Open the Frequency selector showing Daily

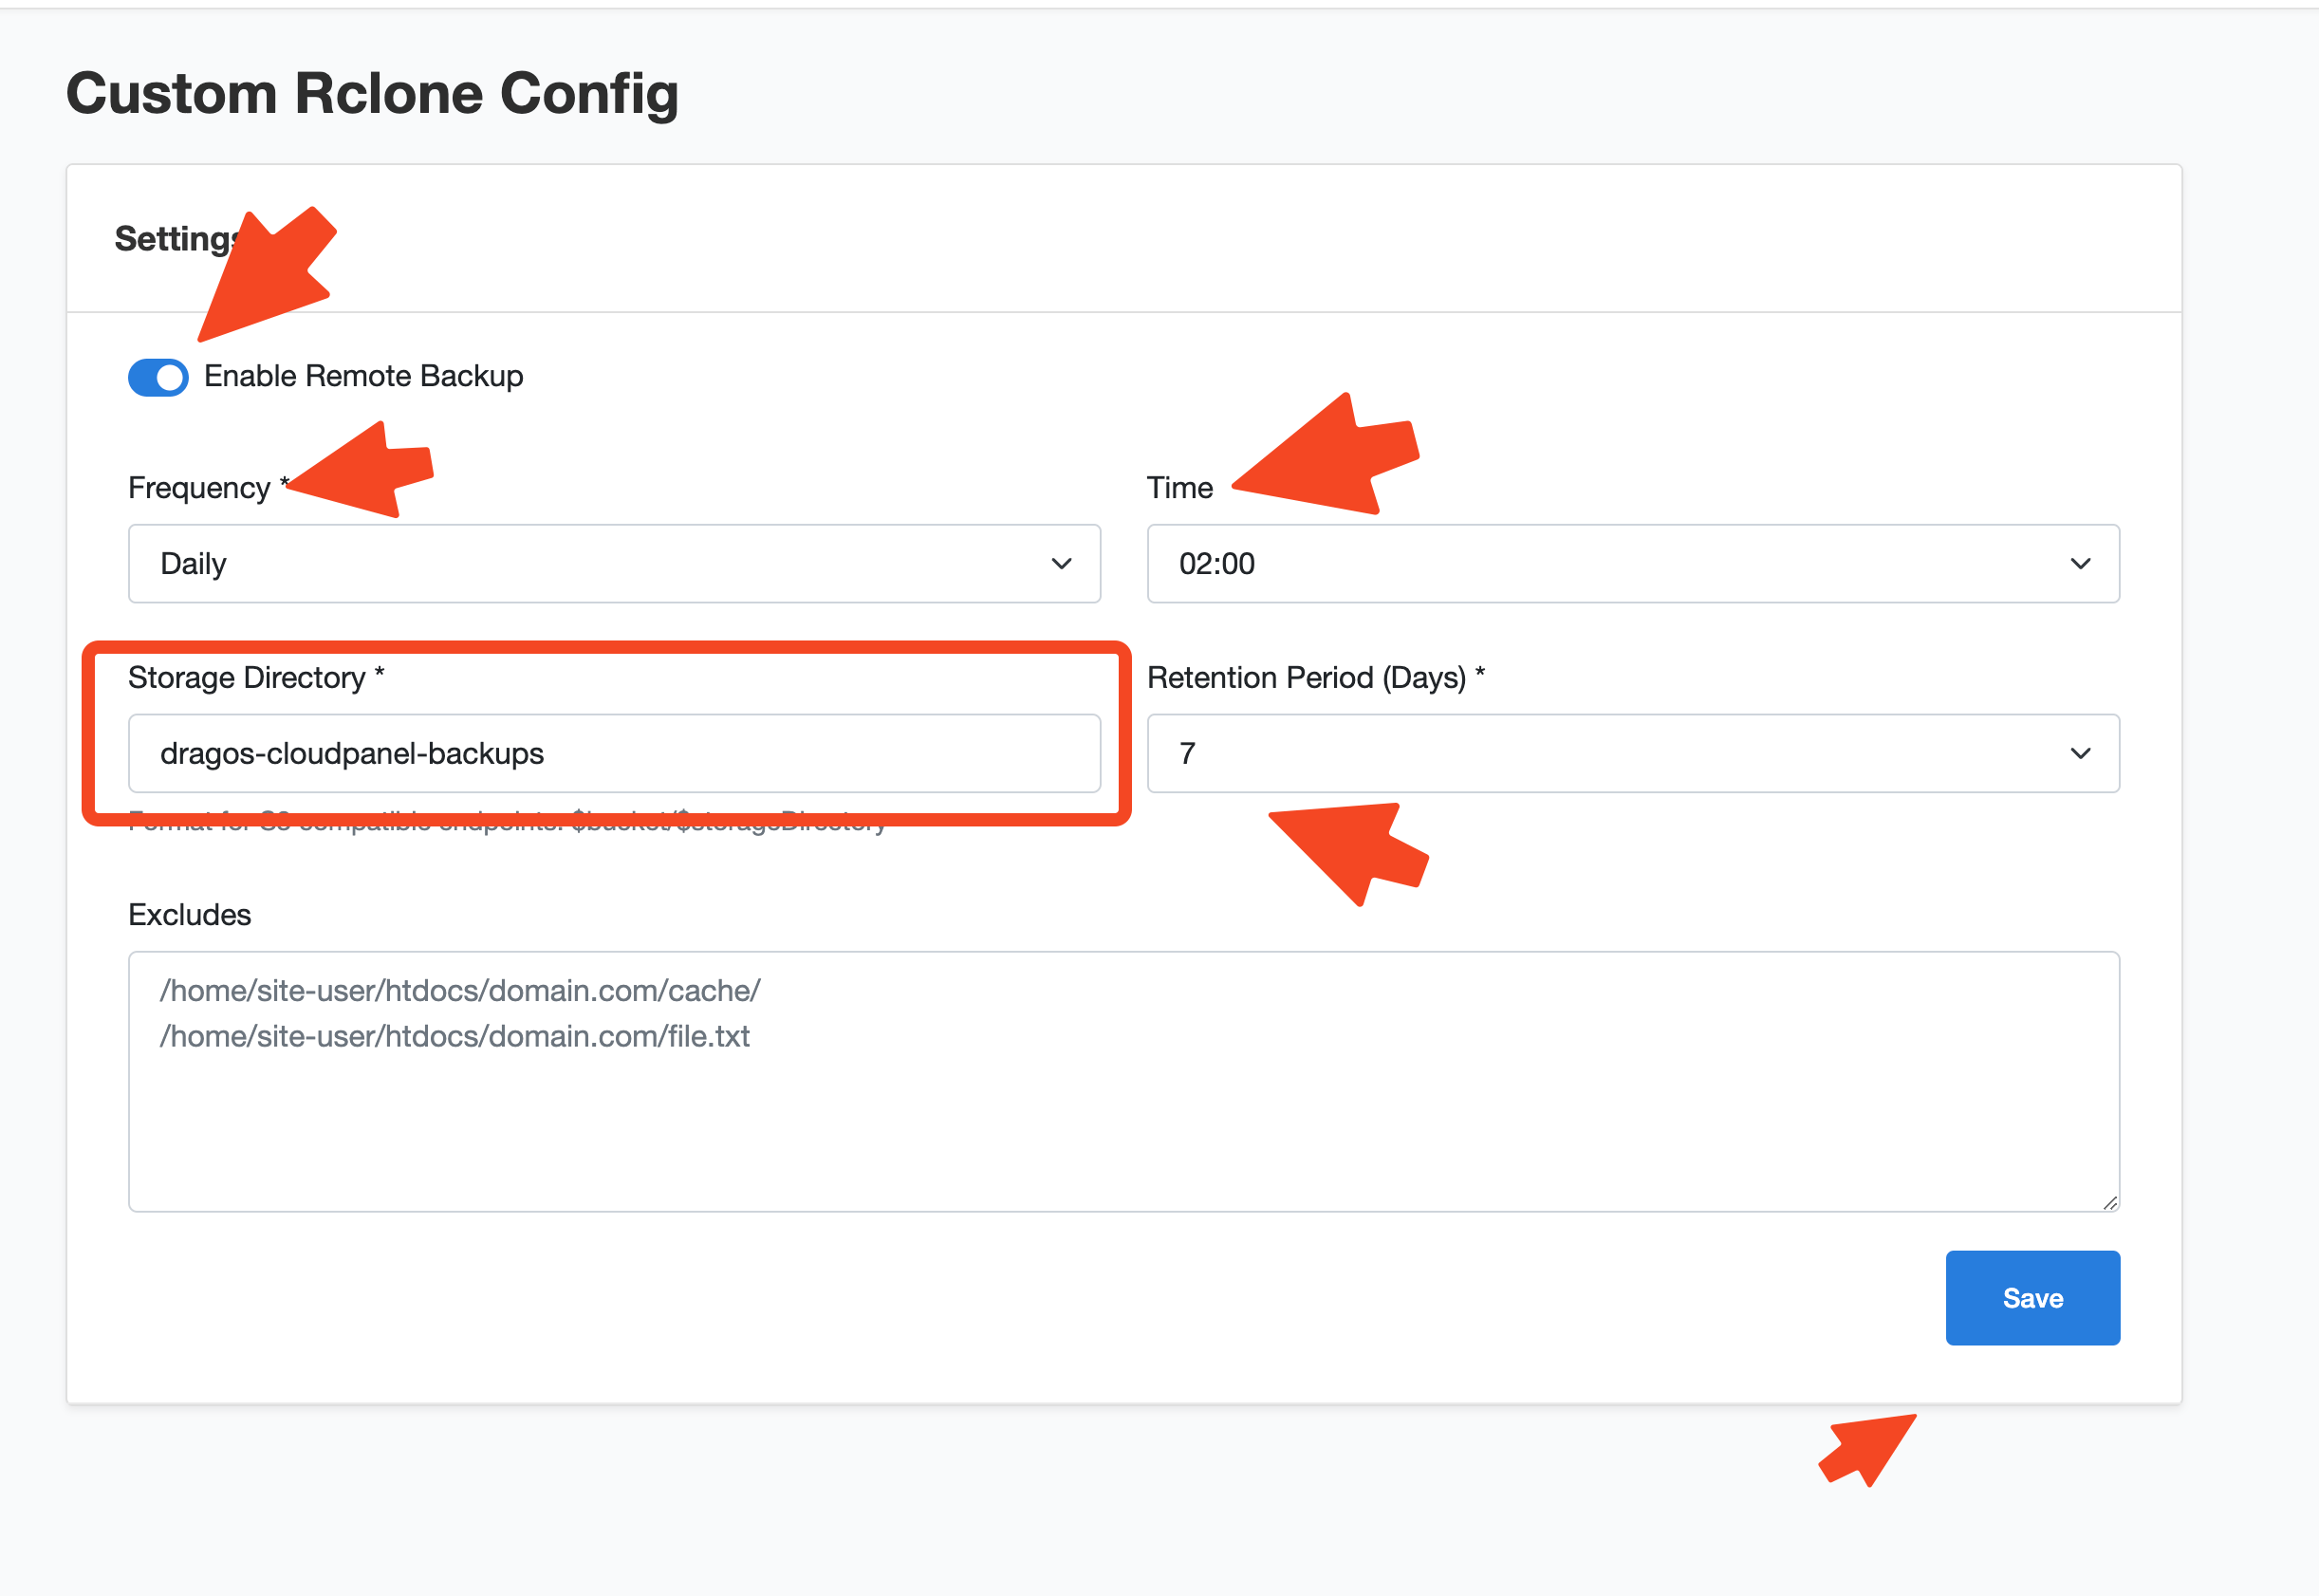[x=613, y=564]
